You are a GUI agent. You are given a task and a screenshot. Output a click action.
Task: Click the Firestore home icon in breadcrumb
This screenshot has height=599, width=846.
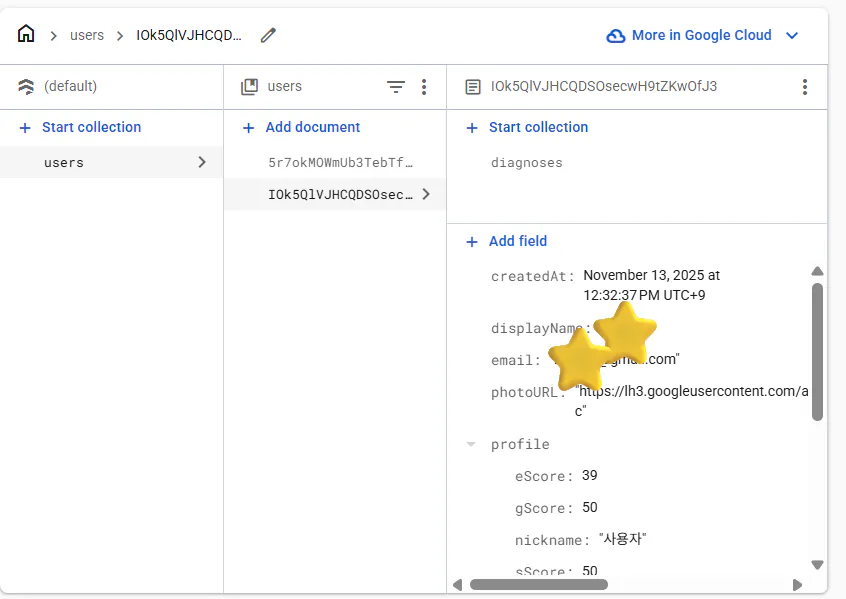point(26,33)
